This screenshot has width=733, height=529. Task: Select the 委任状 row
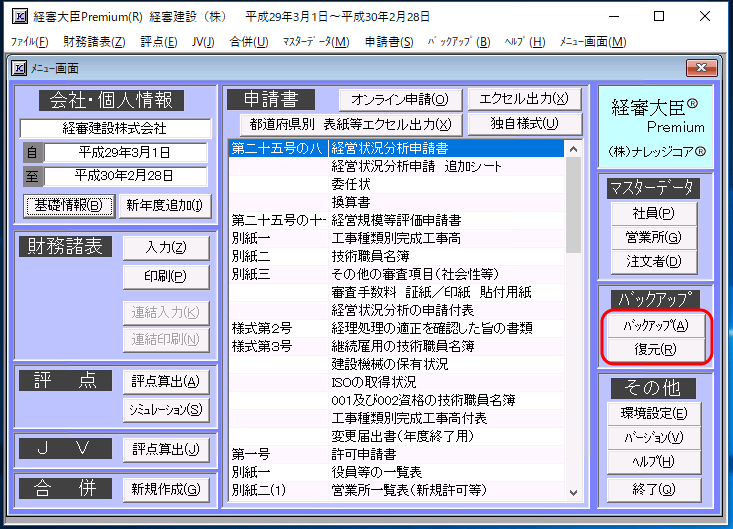tap(396, 185)
